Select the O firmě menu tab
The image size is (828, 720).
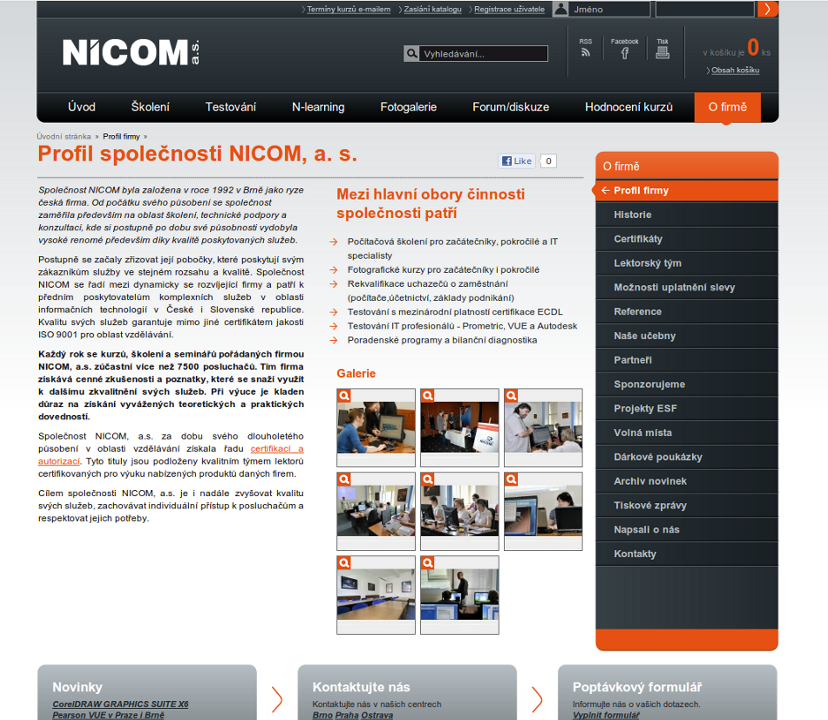click(728, 107)
